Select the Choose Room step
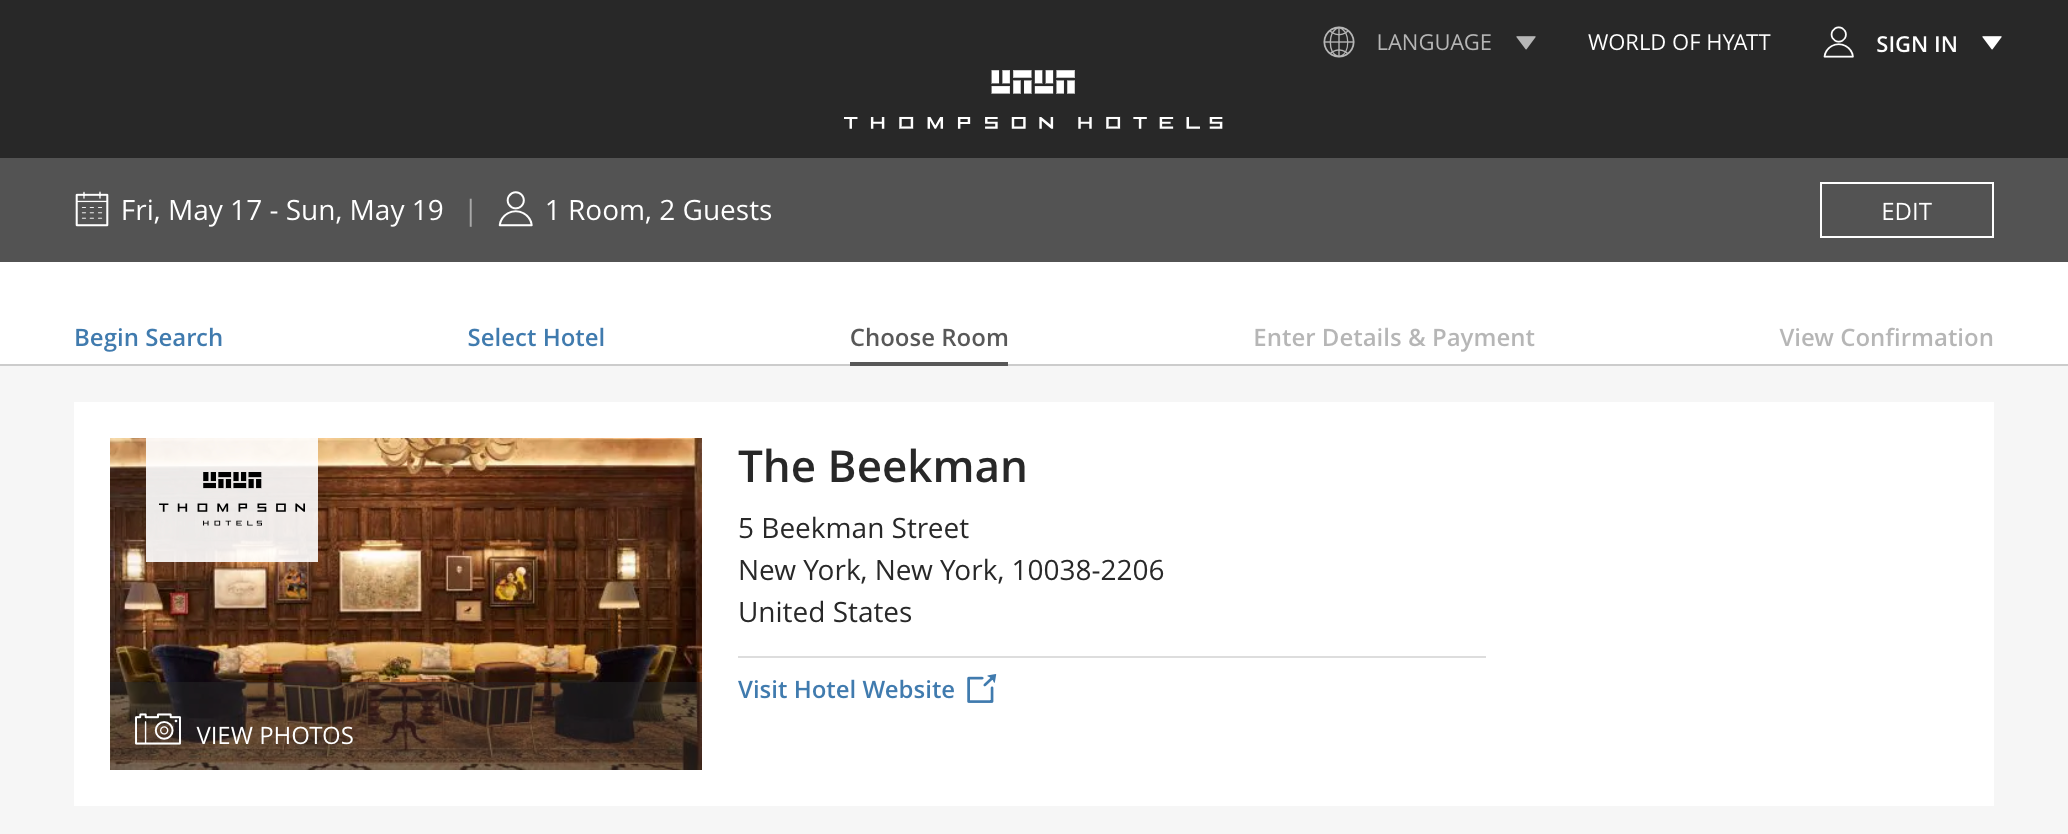This screenshot has width=2068, height=834. click(x=928, y=338)
